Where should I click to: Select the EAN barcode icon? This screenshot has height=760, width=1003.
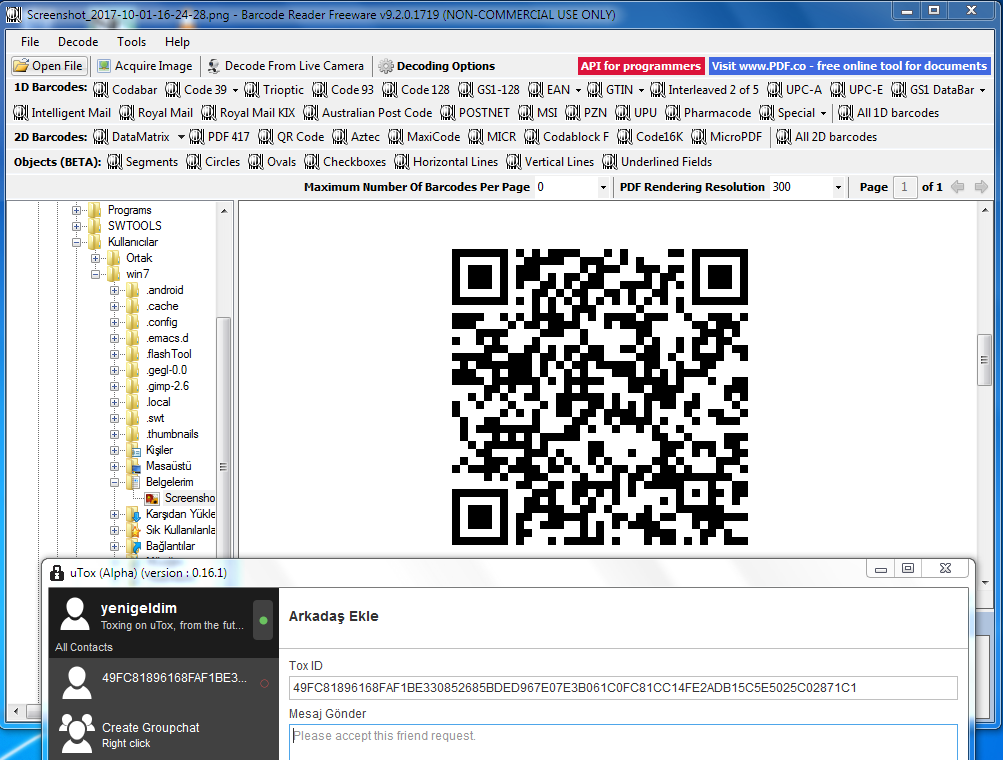click(x=536, y=90)
